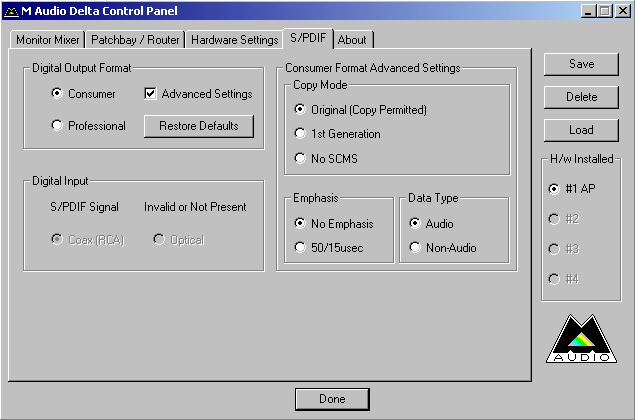Click the Load button
Viewport: 635px width, 420px height.
[x=582, y=130]
